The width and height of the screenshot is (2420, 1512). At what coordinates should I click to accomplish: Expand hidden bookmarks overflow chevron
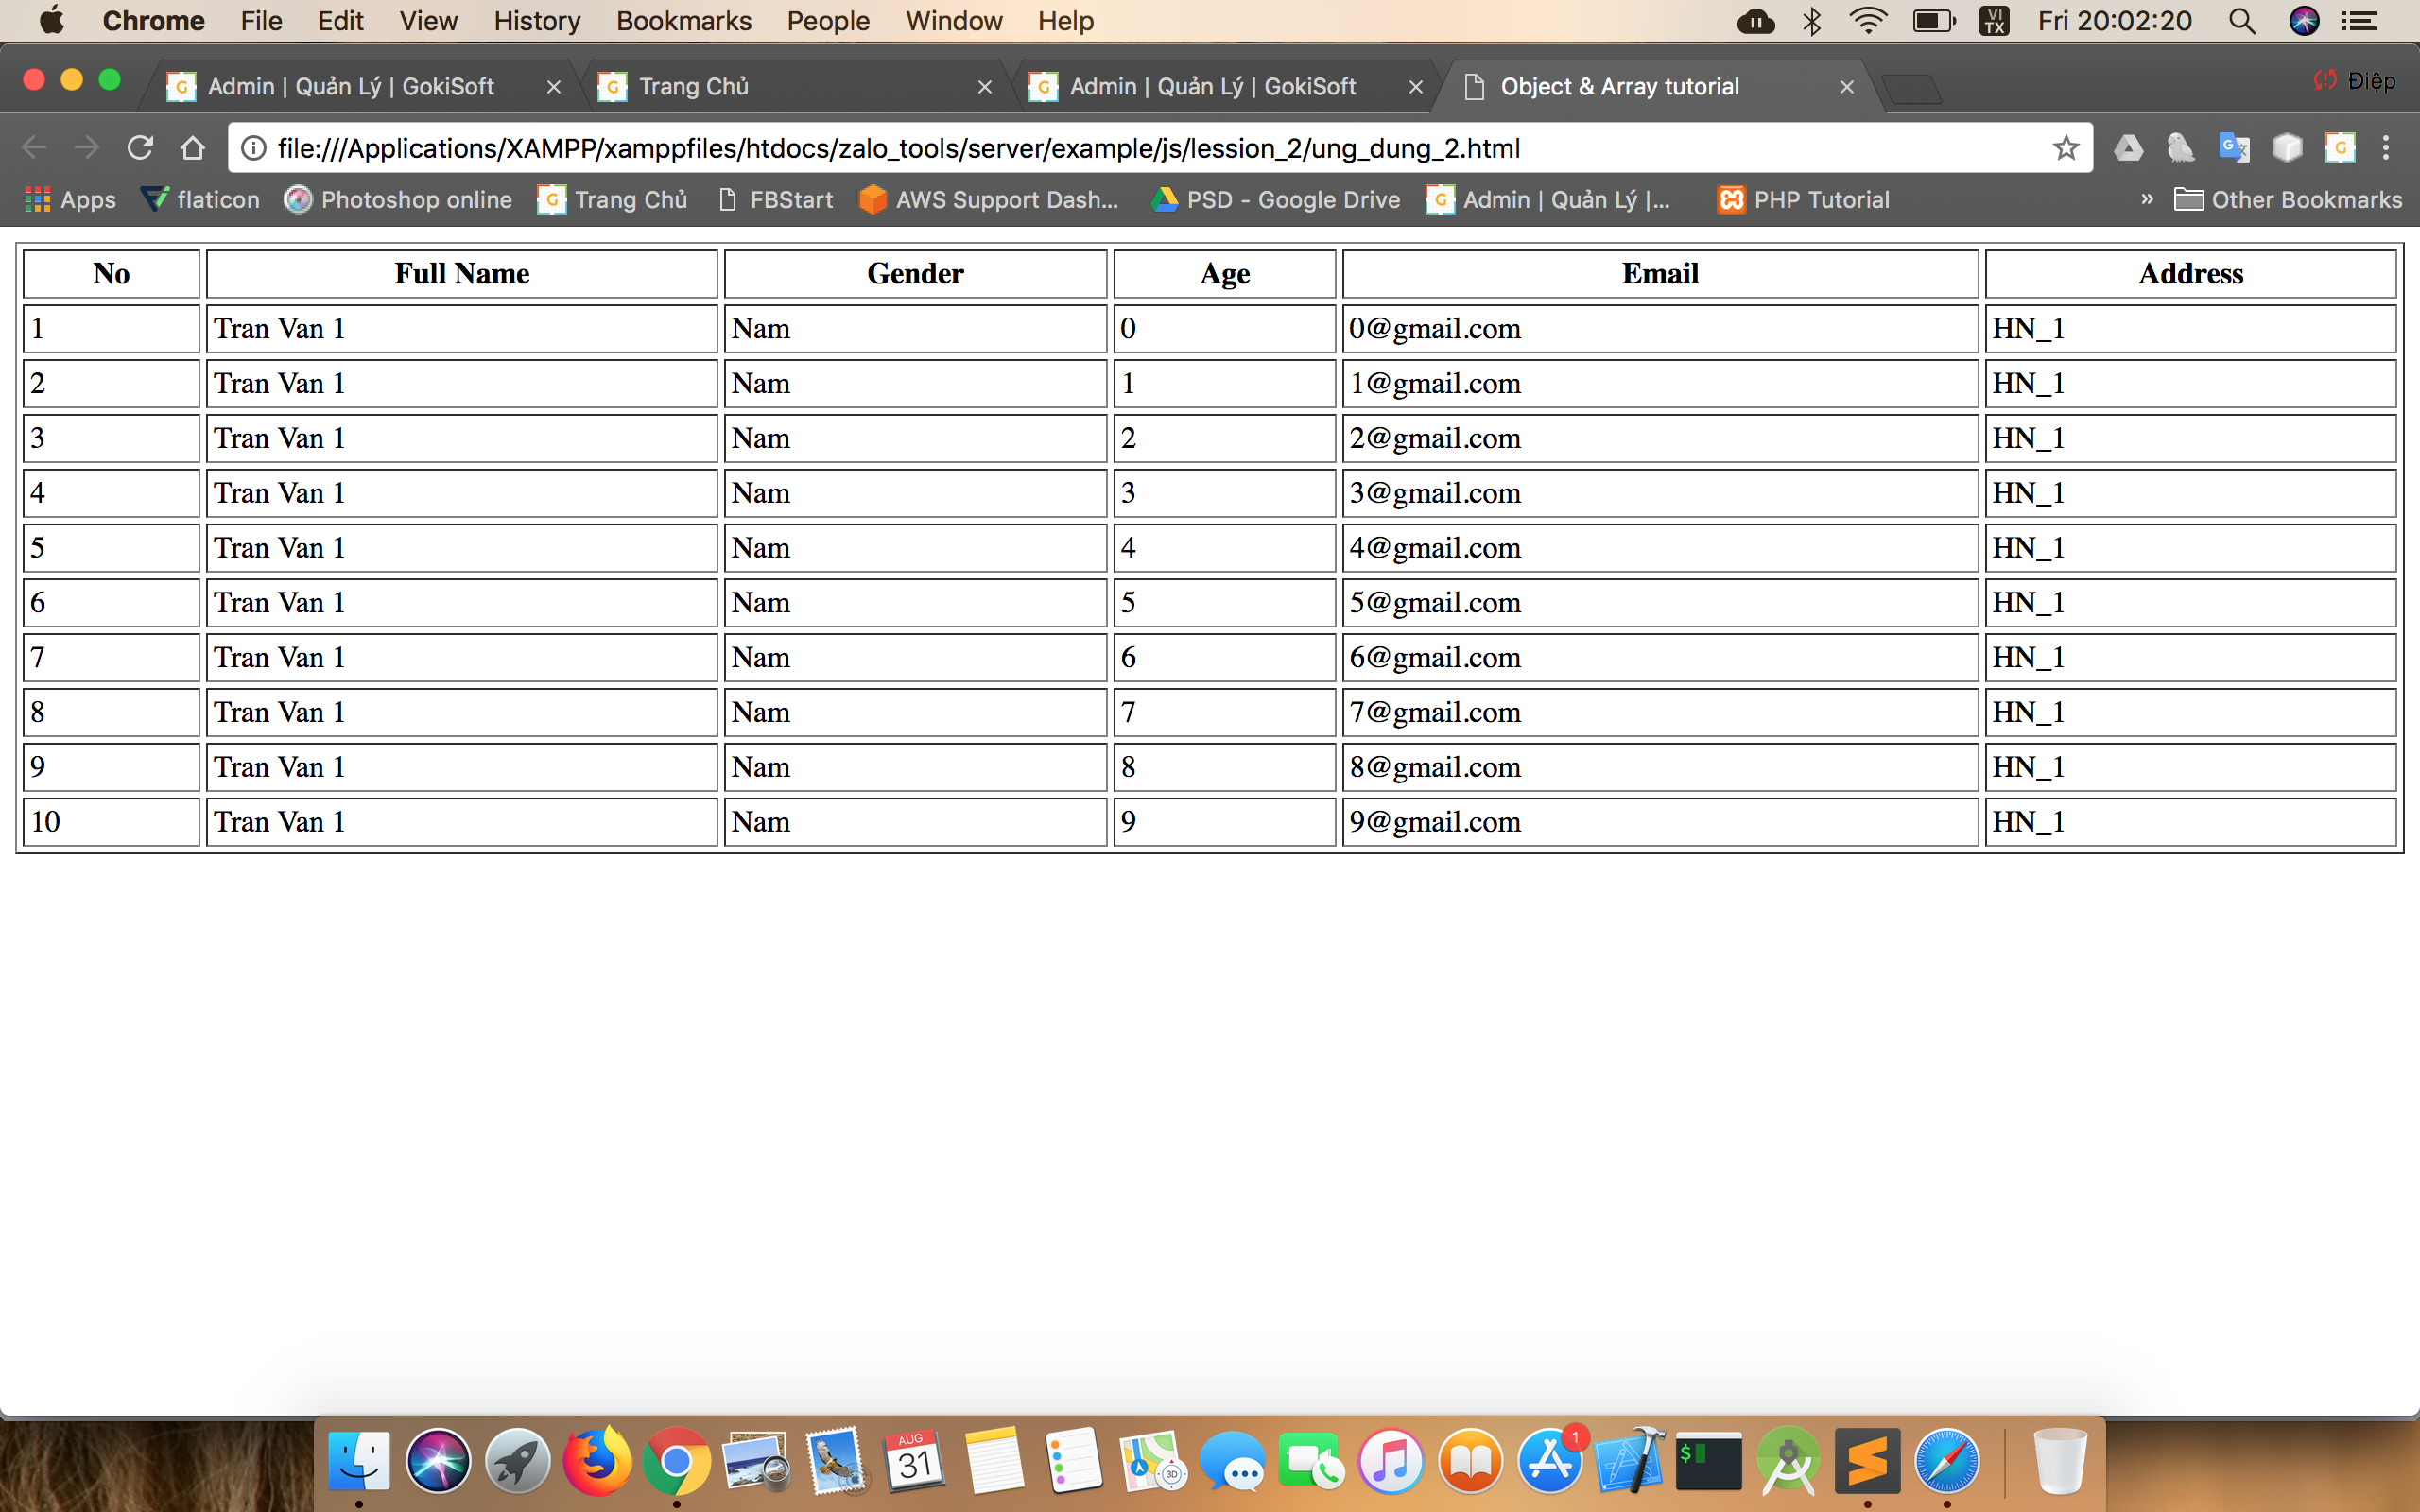coord(2146,199)
